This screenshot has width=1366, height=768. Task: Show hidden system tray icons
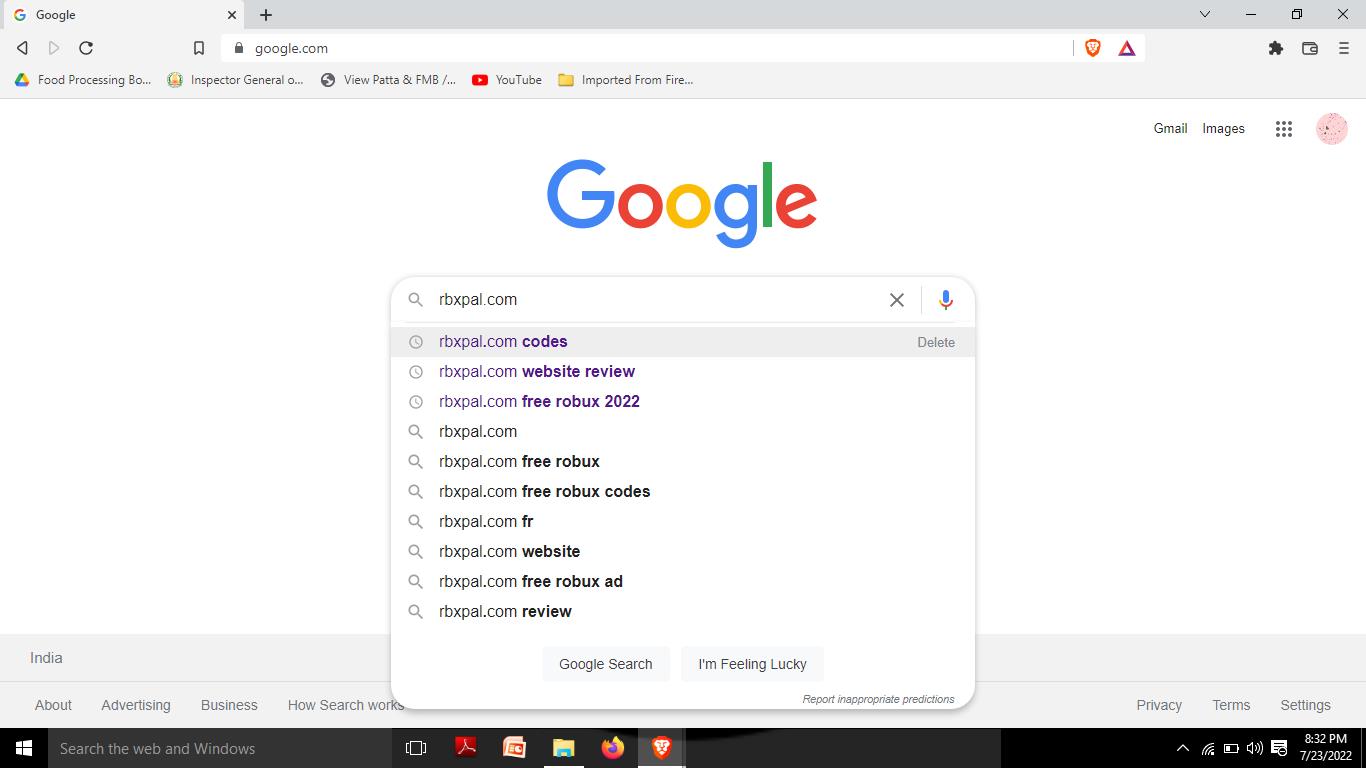[1183, 748]
